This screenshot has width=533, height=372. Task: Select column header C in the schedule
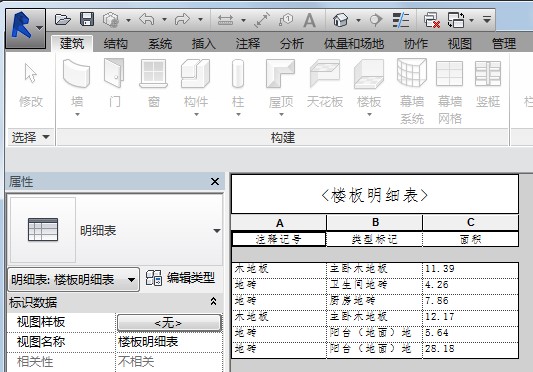pos(470,222)
